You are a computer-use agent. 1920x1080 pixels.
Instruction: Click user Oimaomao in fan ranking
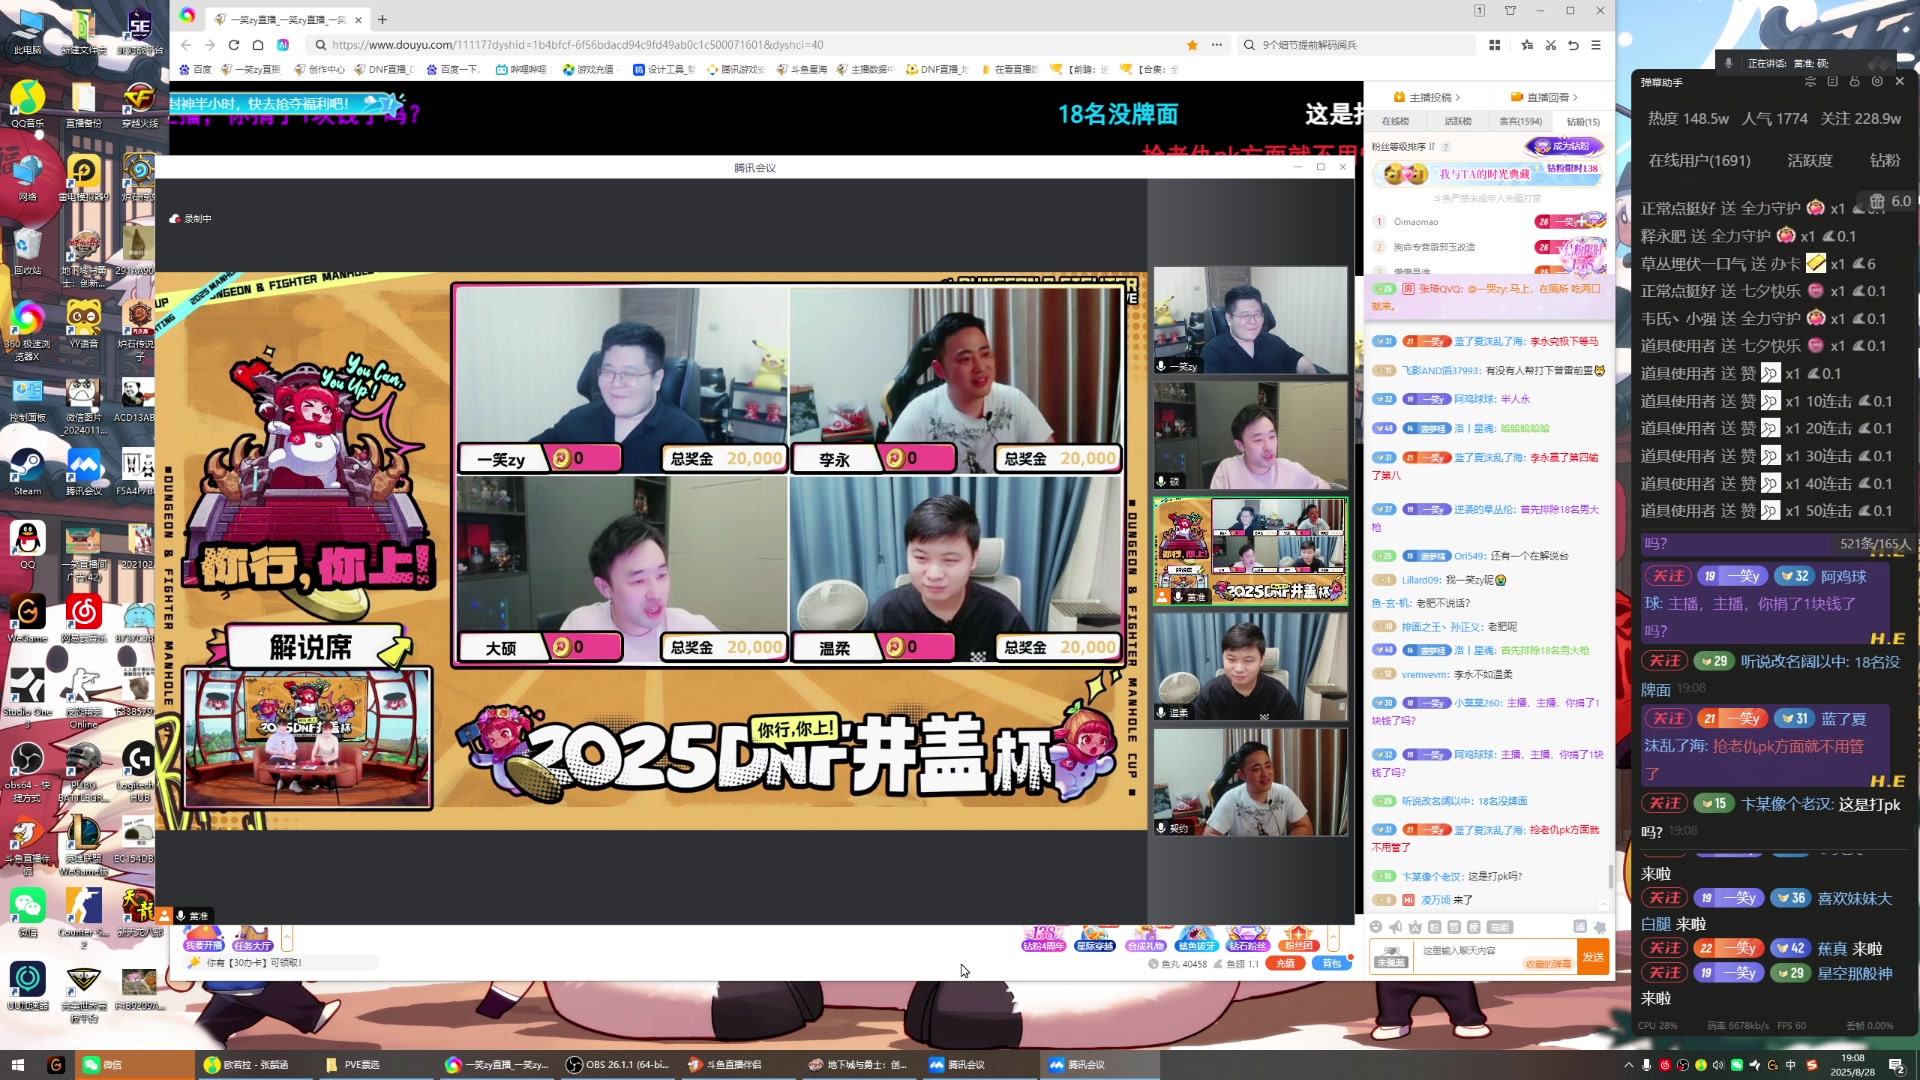1415,222
